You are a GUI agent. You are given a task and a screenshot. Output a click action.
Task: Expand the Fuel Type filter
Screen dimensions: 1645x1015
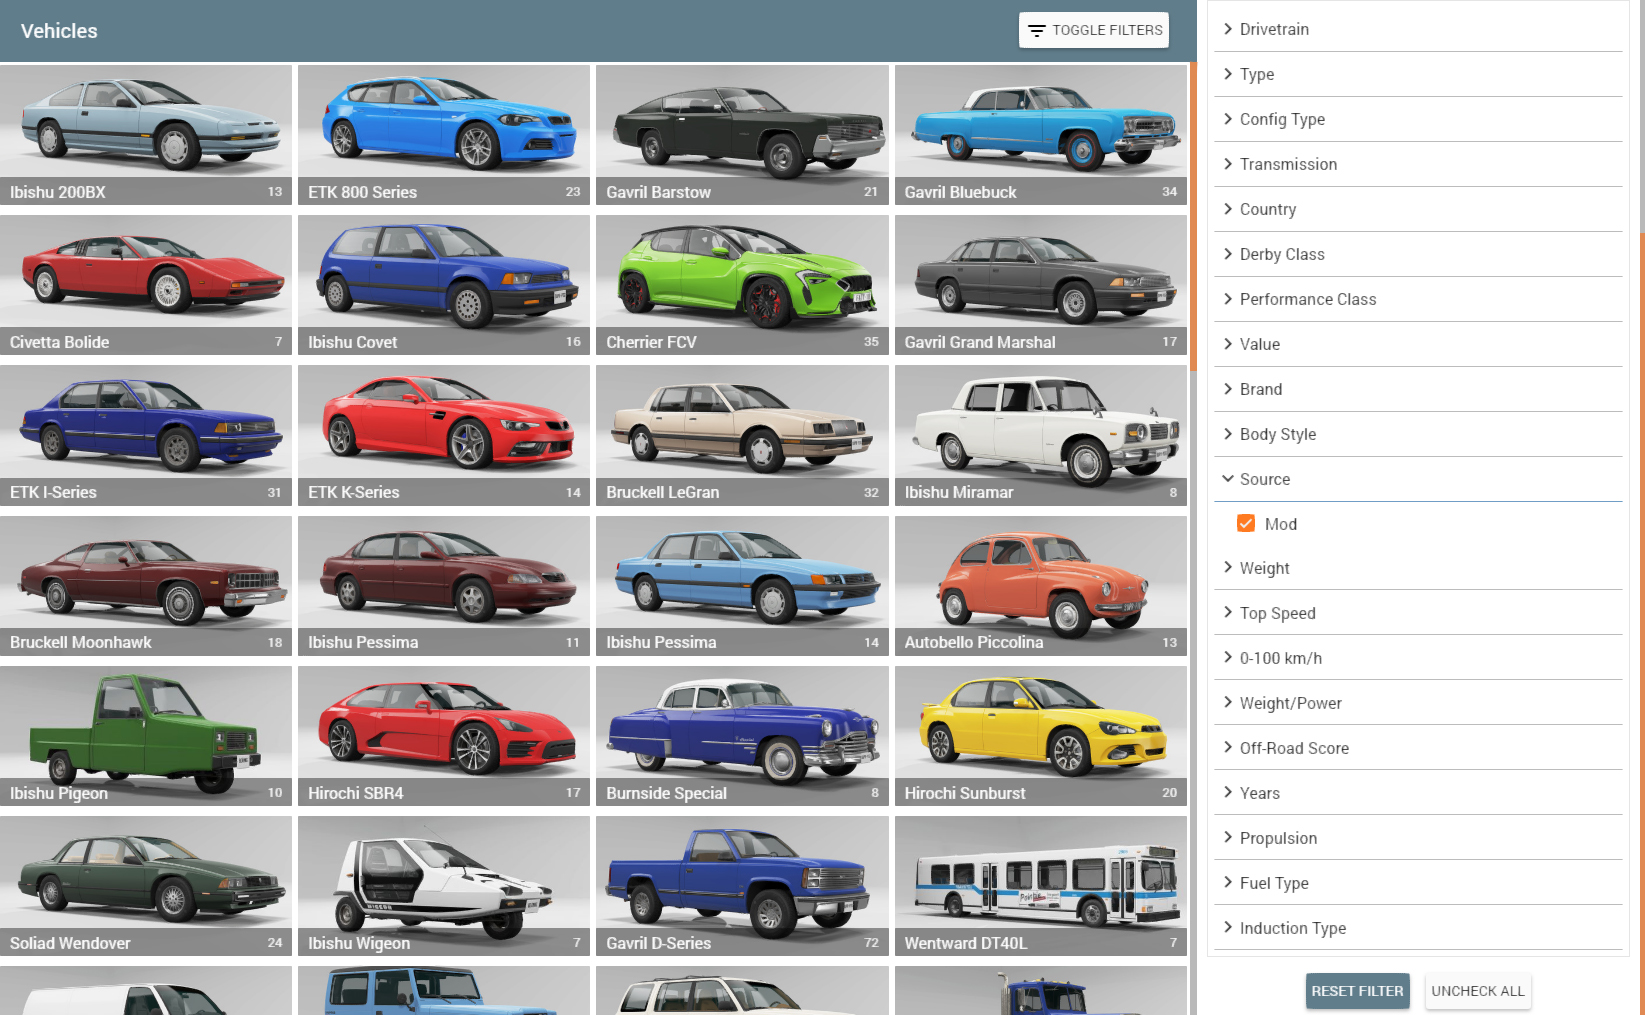click(x=1418, y=883)
